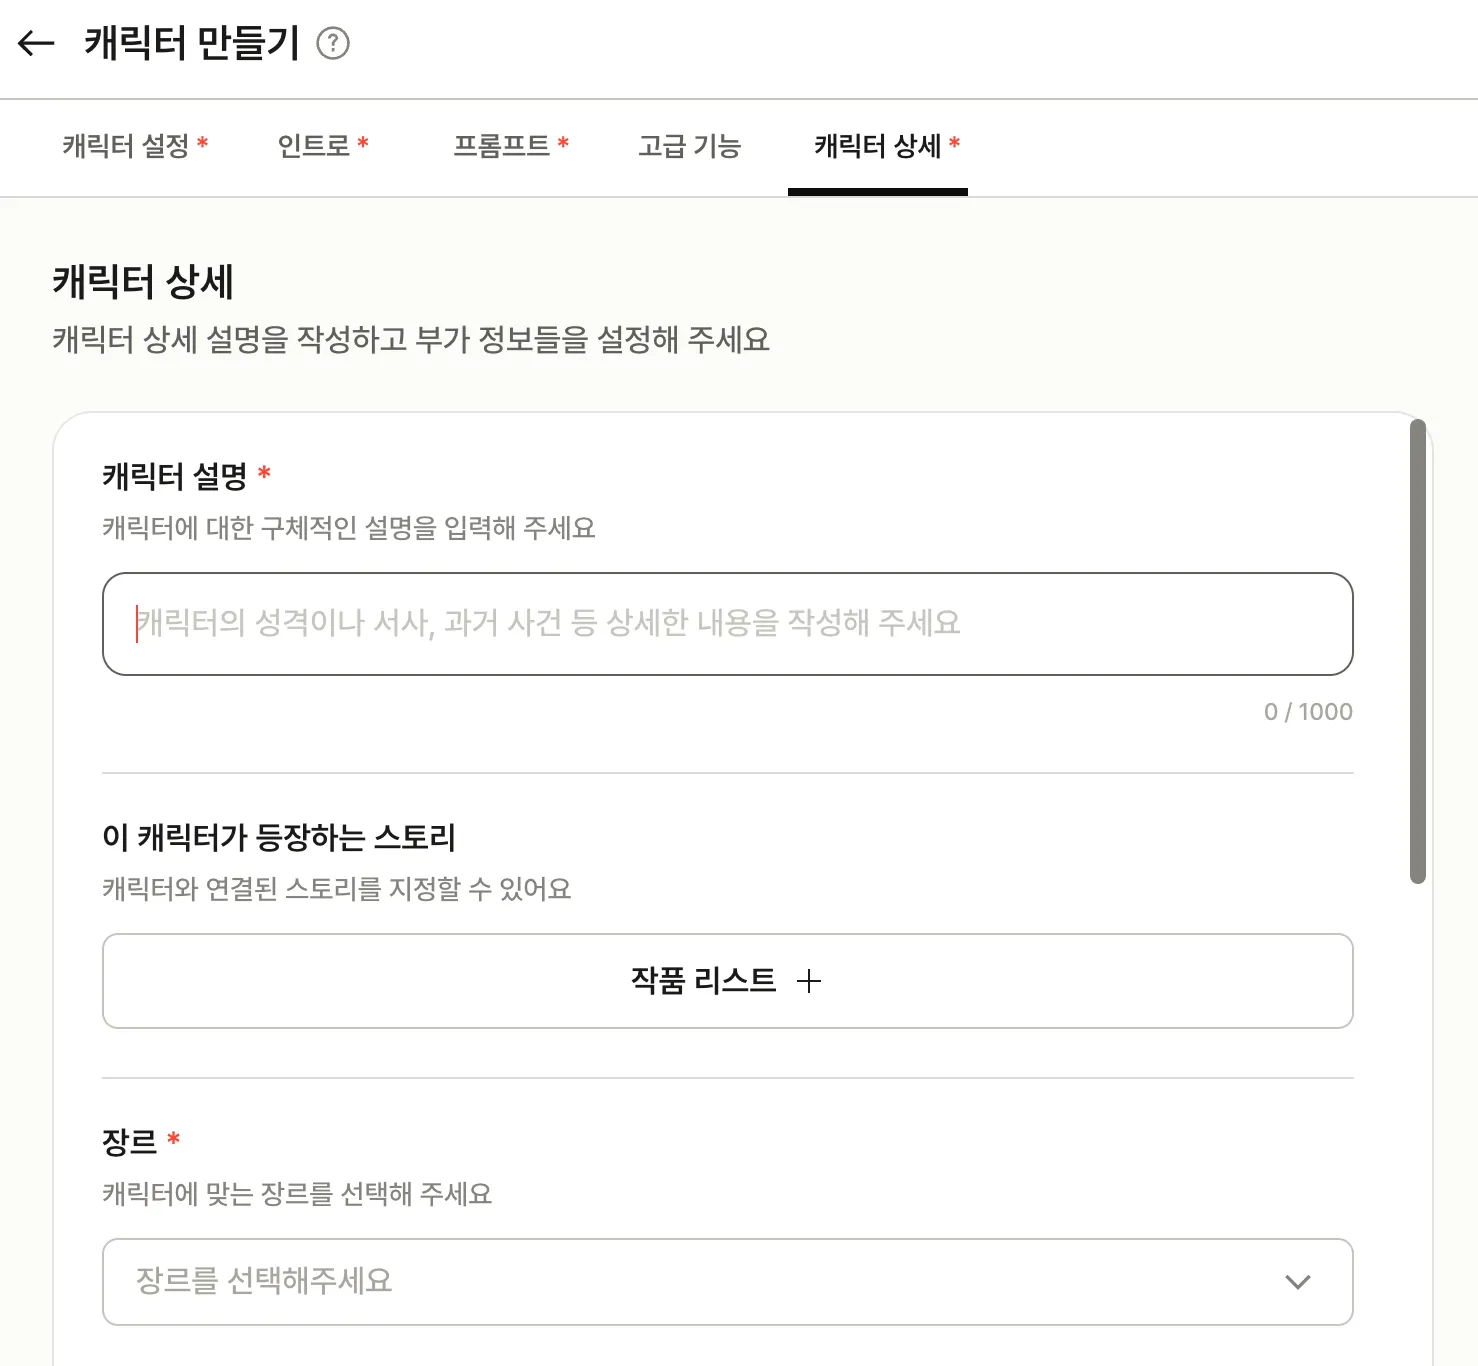Select the 고급 기능 tab
The height and width of the screenshot is (1366, 1478).
(689, 146)
